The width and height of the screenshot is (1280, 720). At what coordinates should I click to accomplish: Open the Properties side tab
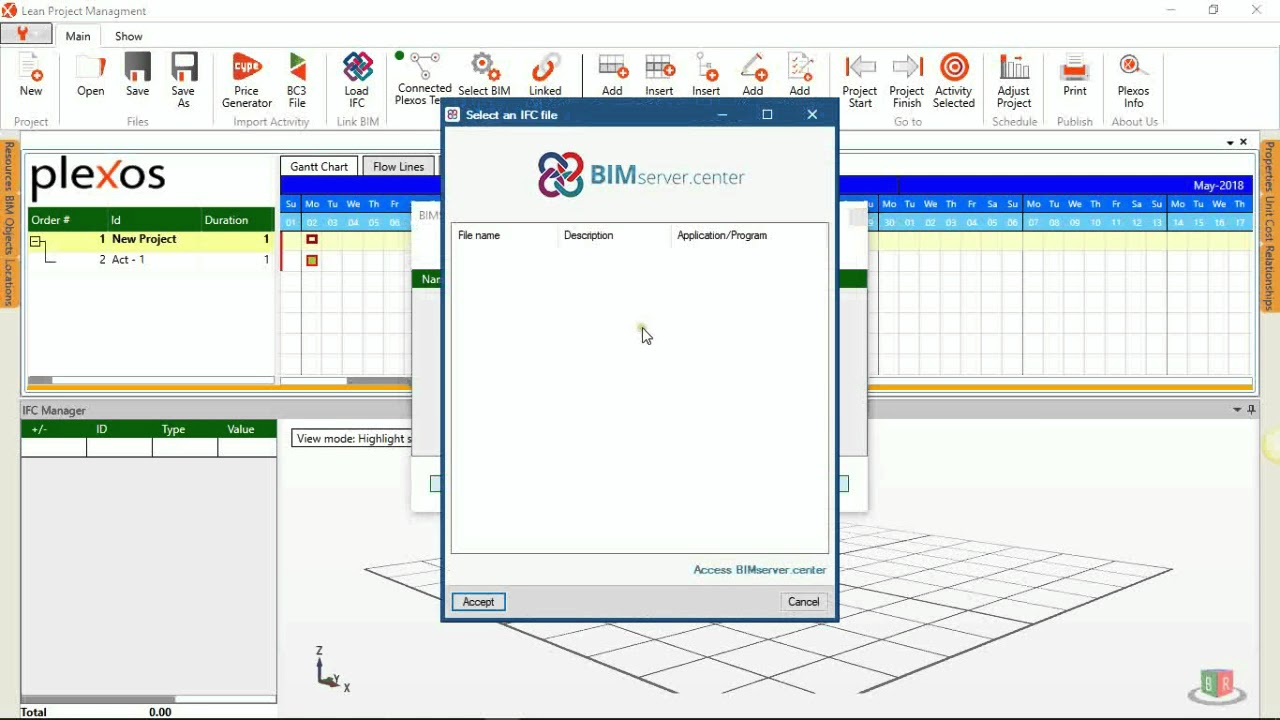pyautogui.click(x=1270, y=165)
